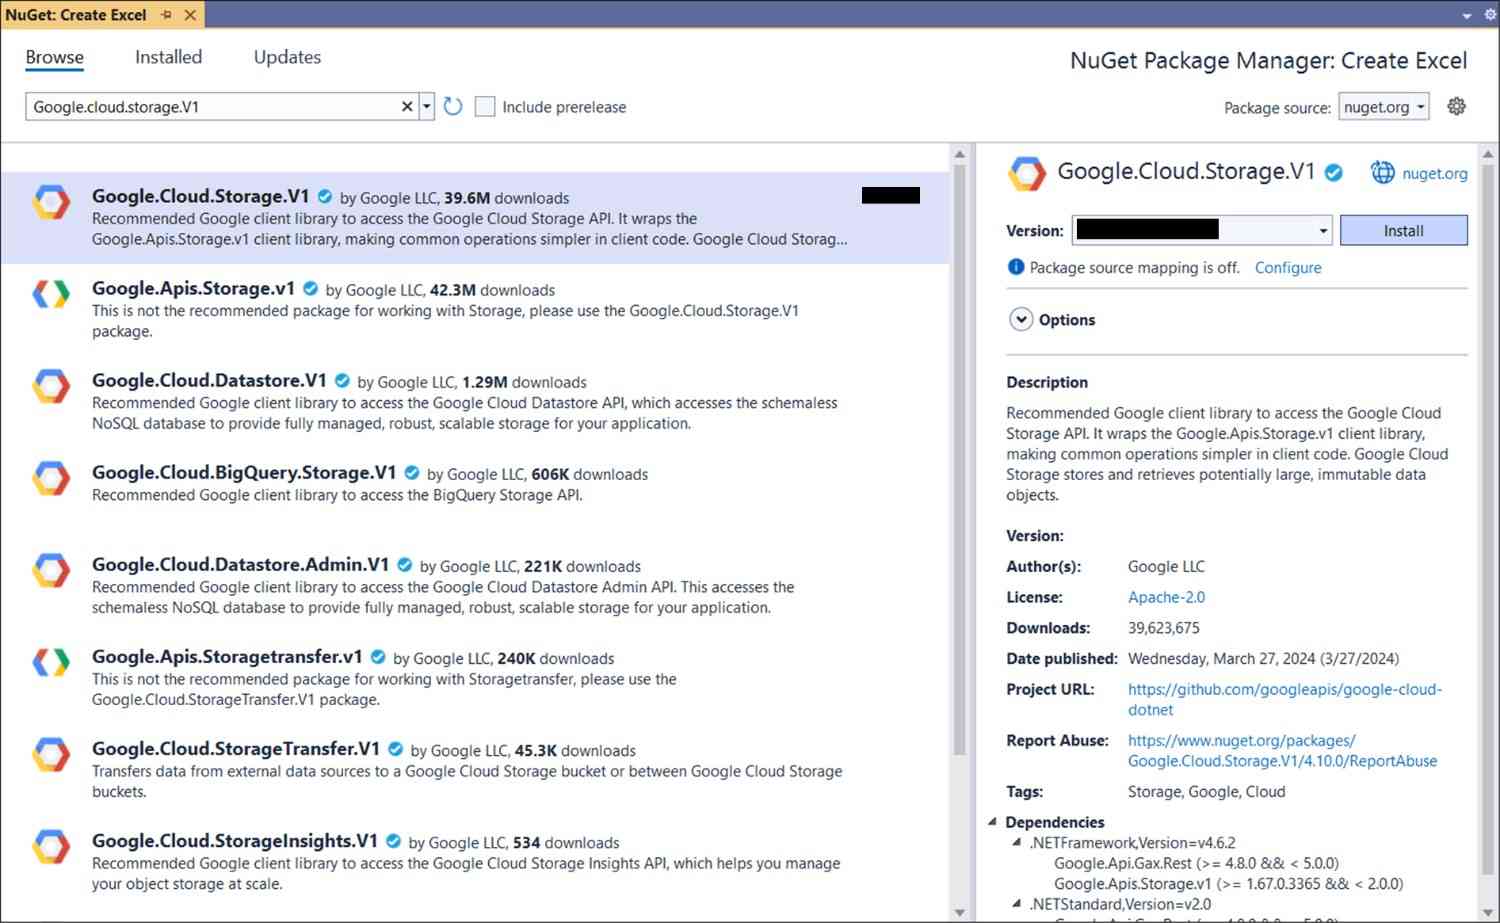Refresh search results with the reload icon
The image size is (1500, 923).
click(452, 106)
